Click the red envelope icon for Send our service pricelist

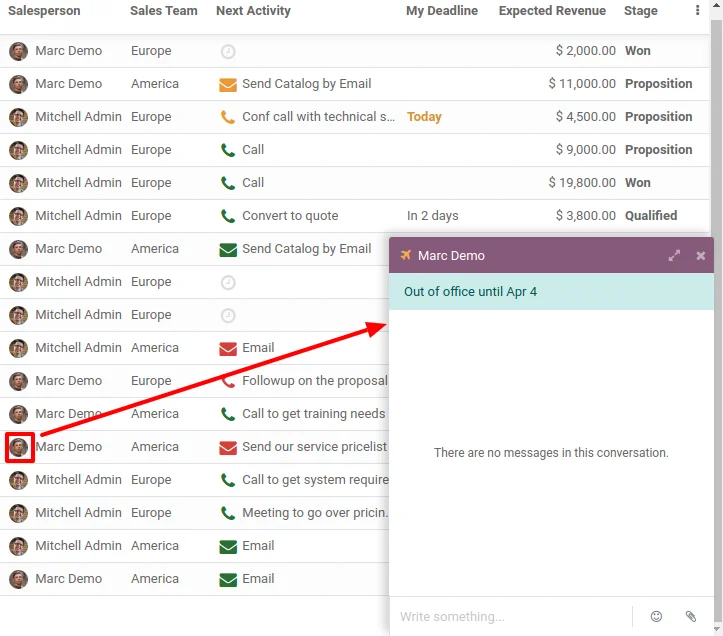(x=228, y=447)
